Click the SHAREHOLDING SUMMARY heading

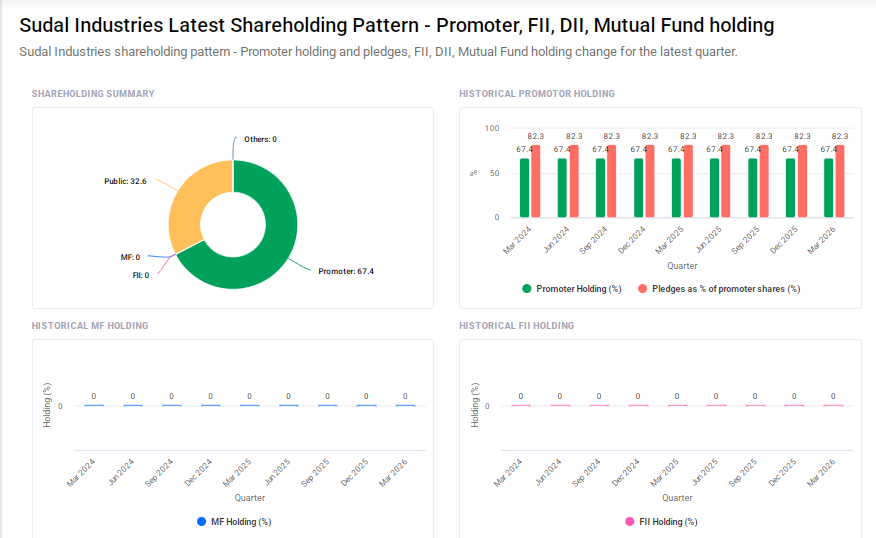coord(93,94)
